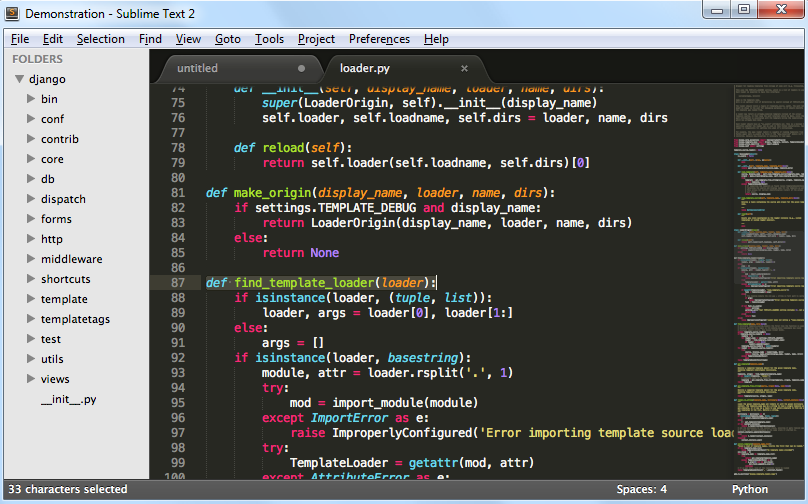808x504 pixels.
Task: Click the FOLDERS sidebar heading
Action: (x=37, y=59)
